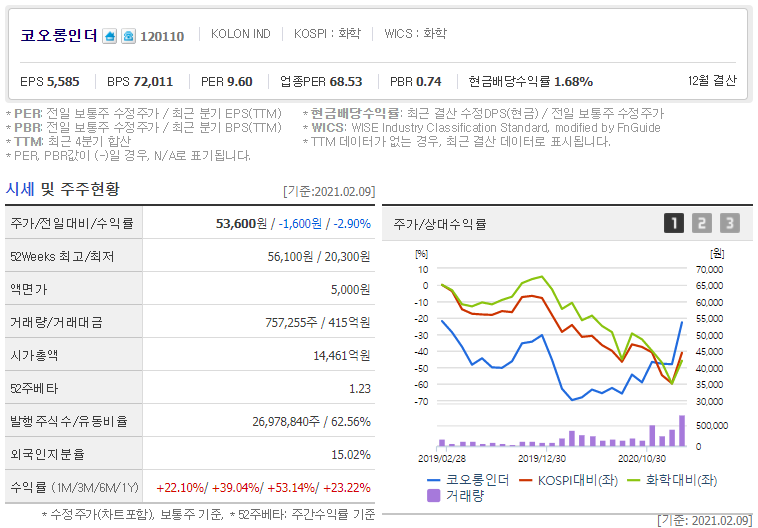Image resolution: width=758 pixels, height=528 pixels.
Task: Select trading volume 757,255주 / 415억원
Action: 318,323
